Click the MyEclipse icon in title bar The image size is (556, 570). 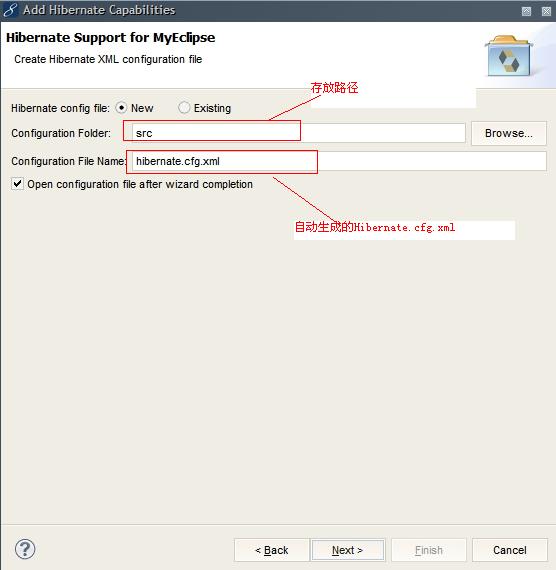pos(10,10)
